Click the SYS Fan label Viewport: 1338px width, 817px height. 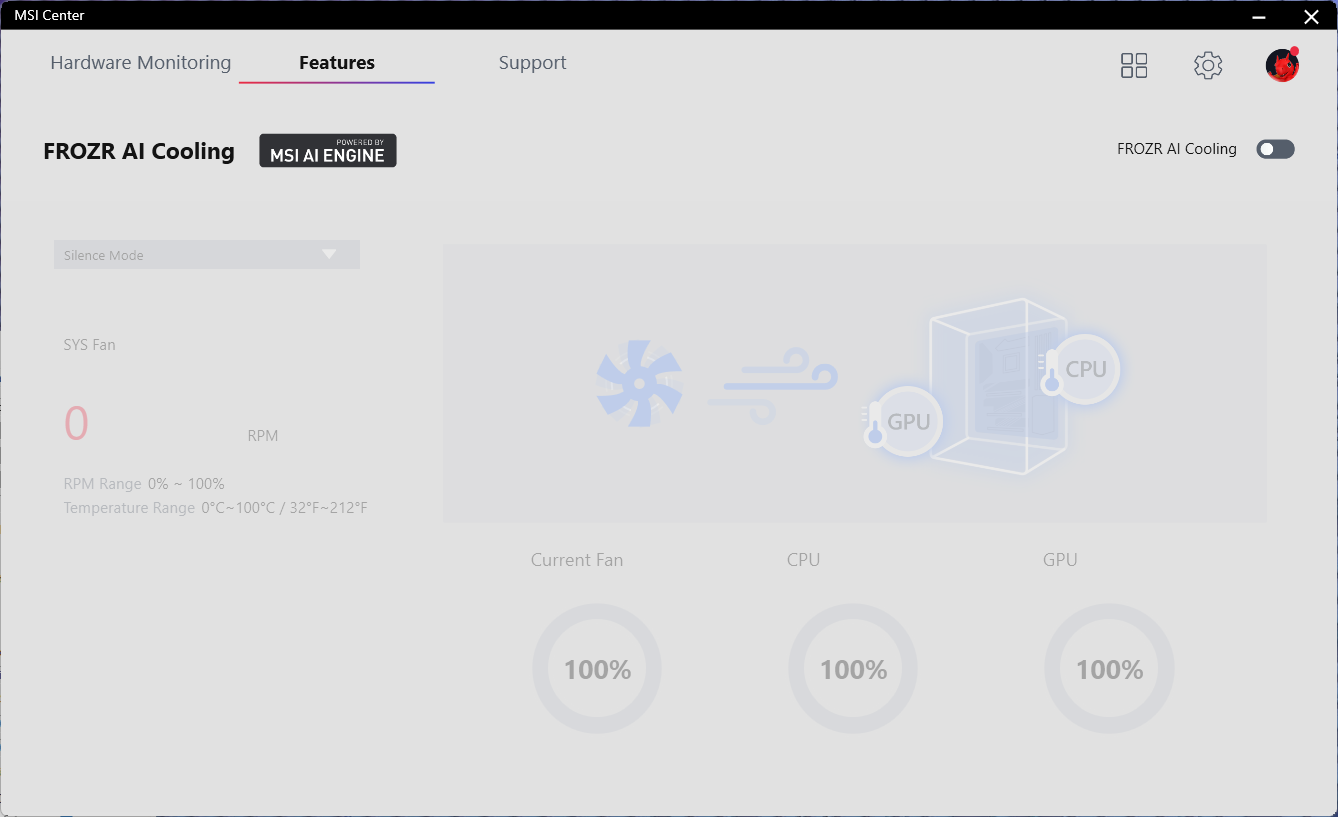pos(90,345)
